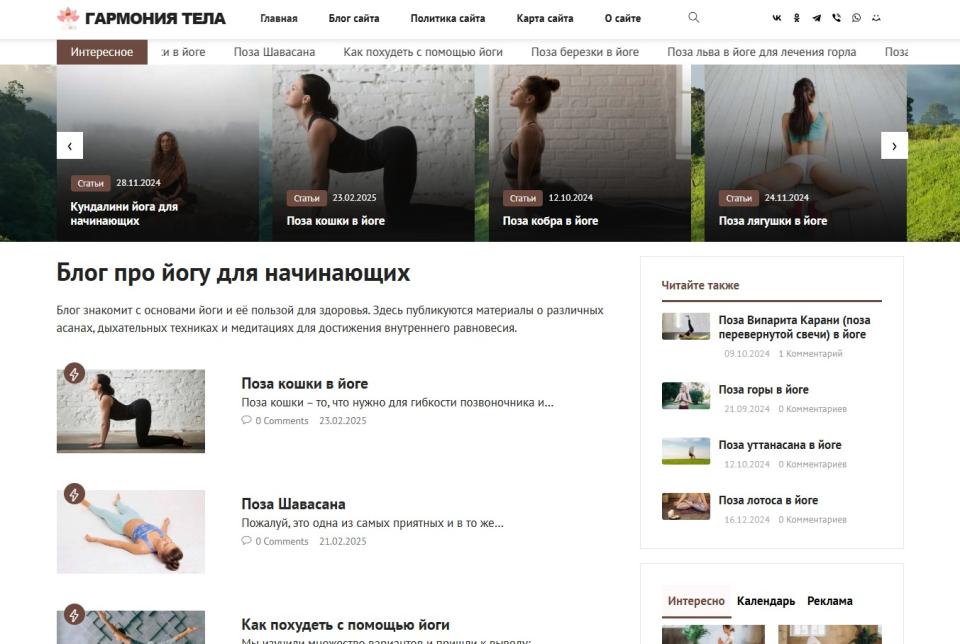Open the Telegram paper-plane icon
This screenshot has height=644, width=960.
click(817, 18)
